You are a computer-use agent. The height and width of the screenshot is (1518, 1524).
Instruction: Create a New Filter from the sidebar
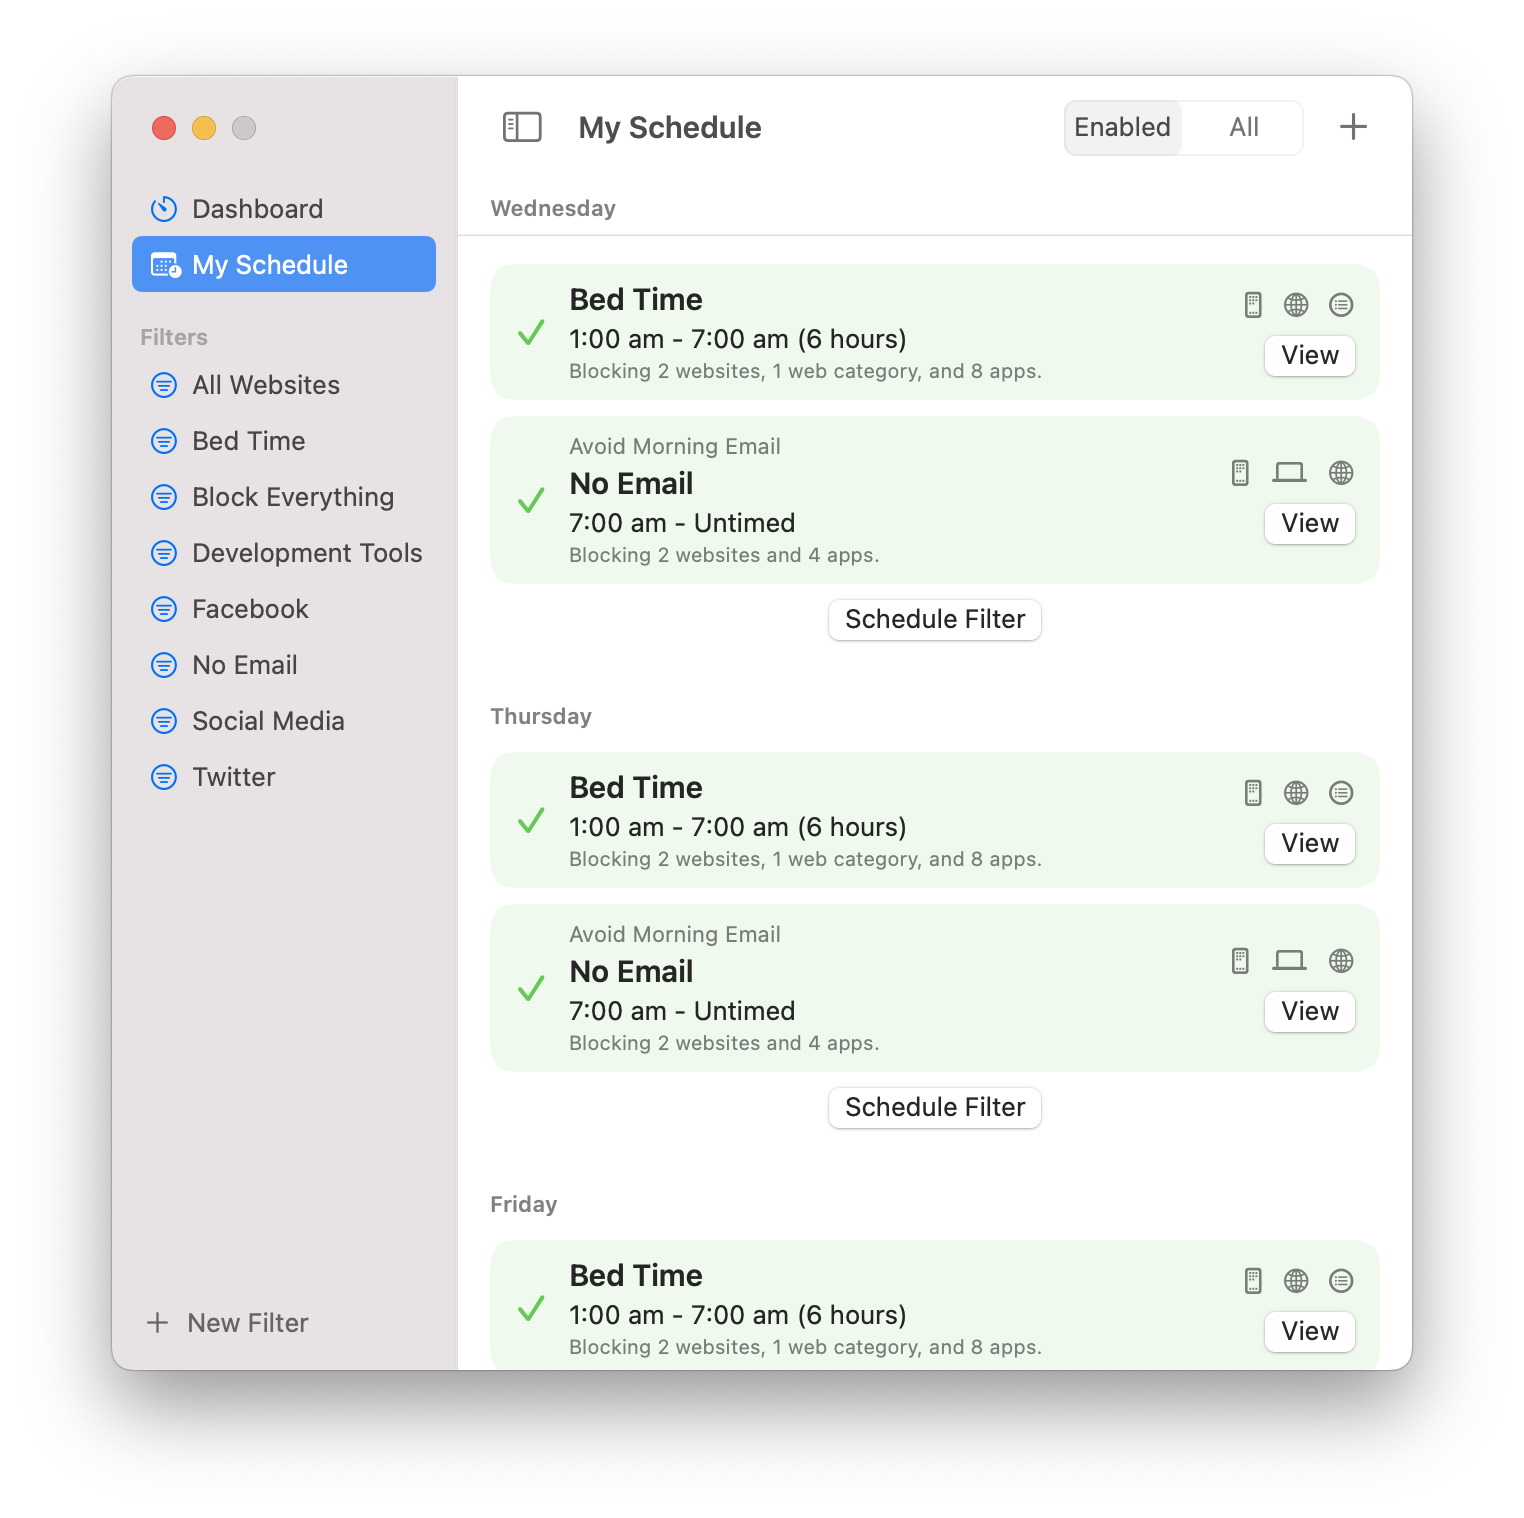229,1323
